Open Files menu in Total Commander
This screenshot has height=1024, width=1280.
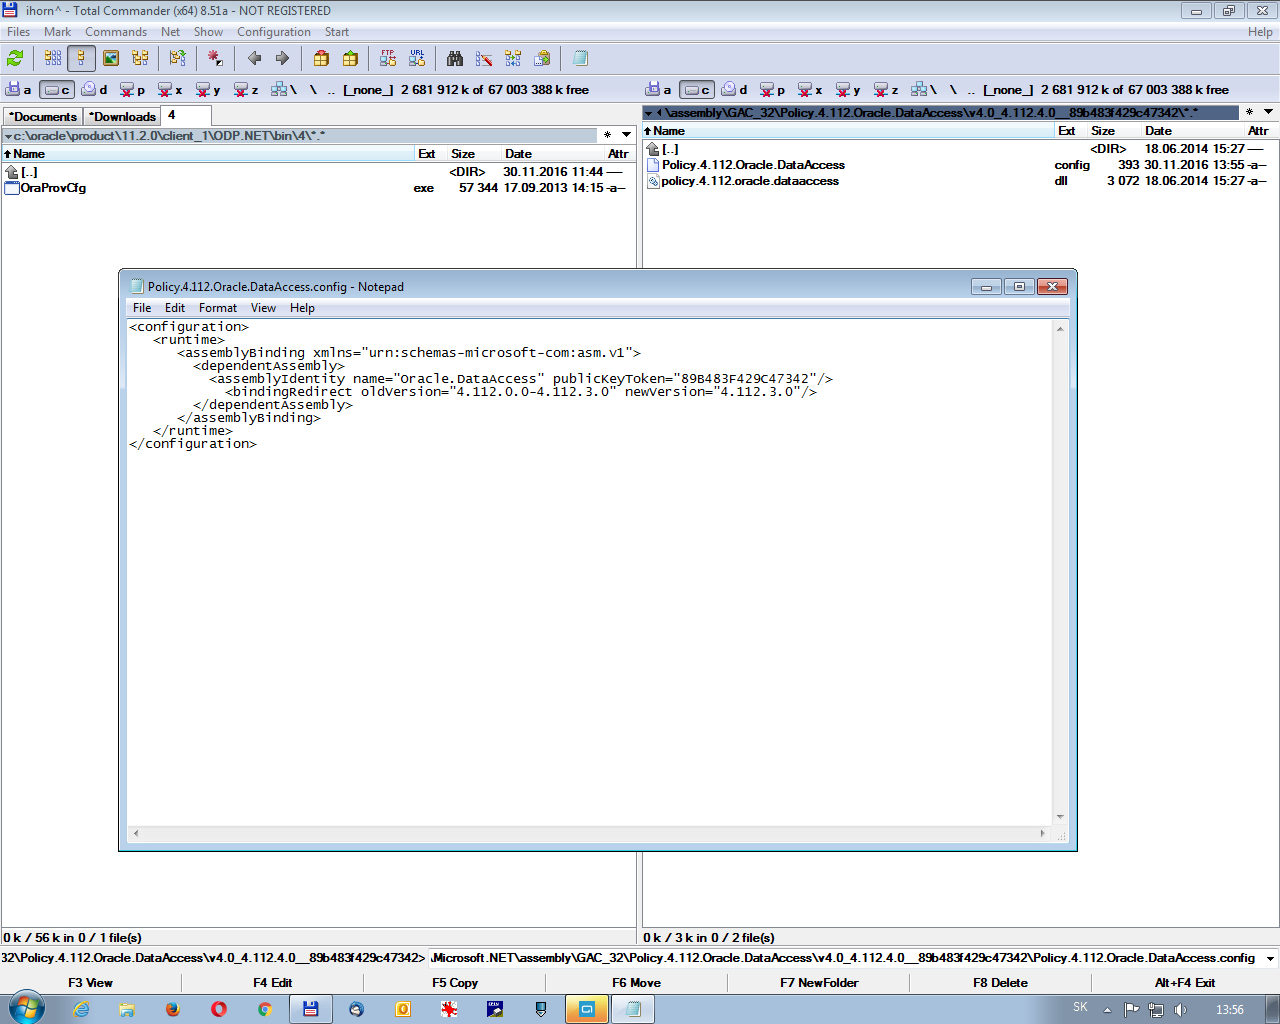pyautogui.click(x=18, y=32)
